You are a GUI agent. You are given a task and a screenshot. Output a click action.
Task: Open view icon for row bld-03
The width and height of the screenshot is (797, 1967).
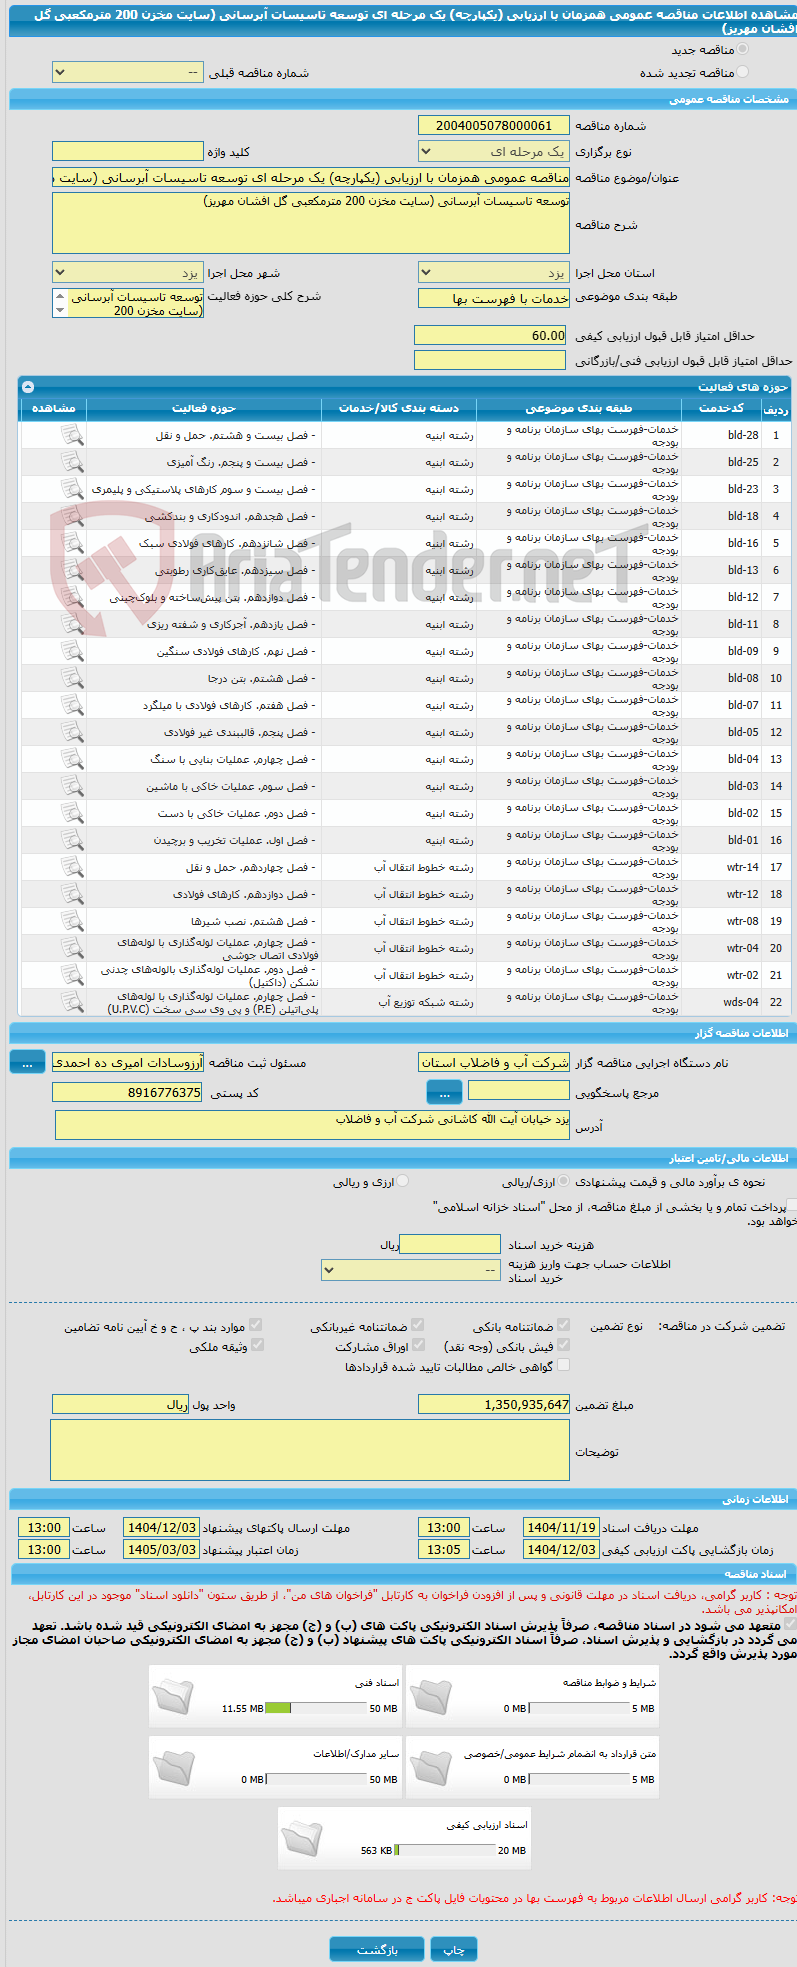(72, 786)
